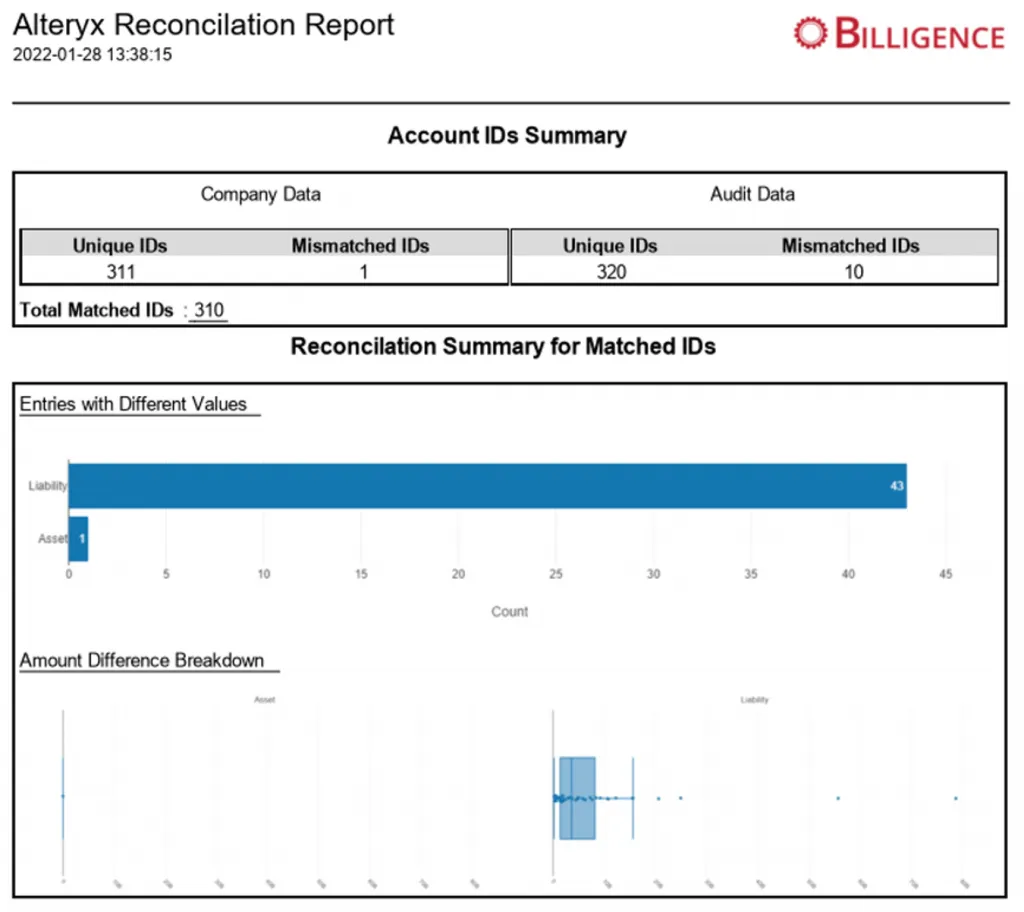The height and width of the screenshot is (912, 1024).
Task: Select the "Account IDs Summary" heading
Action: coord(507,135)
